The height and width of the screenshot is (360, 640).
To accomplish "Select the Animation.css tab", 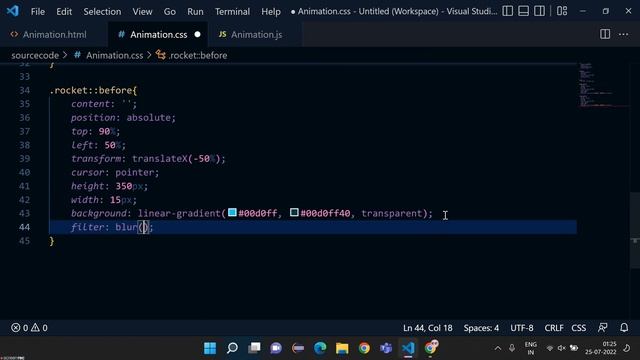I will (x=158, y=35).
